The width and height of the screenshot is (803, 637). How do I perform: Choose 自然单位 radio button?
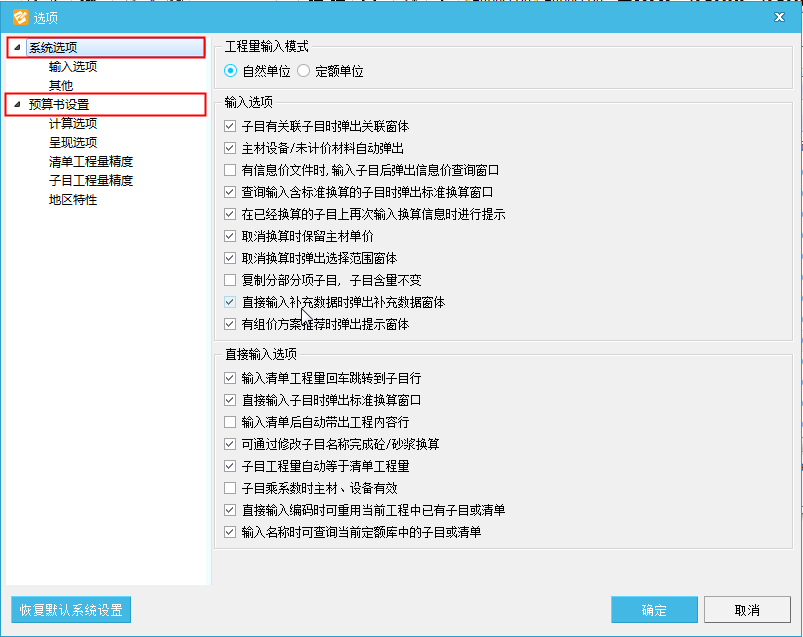tap(231, 72)
